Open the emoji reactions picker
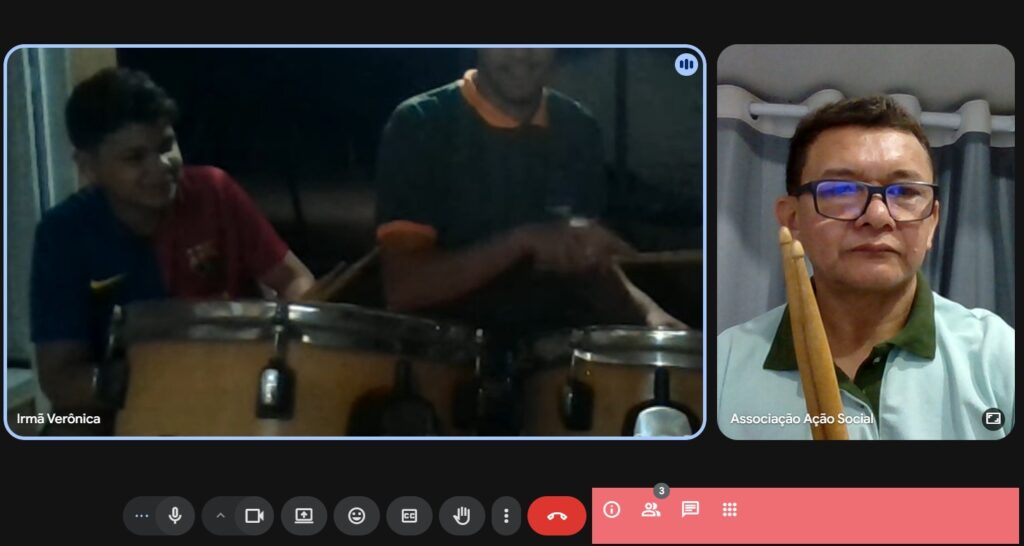1024x546 pixels. pos(356,516)
